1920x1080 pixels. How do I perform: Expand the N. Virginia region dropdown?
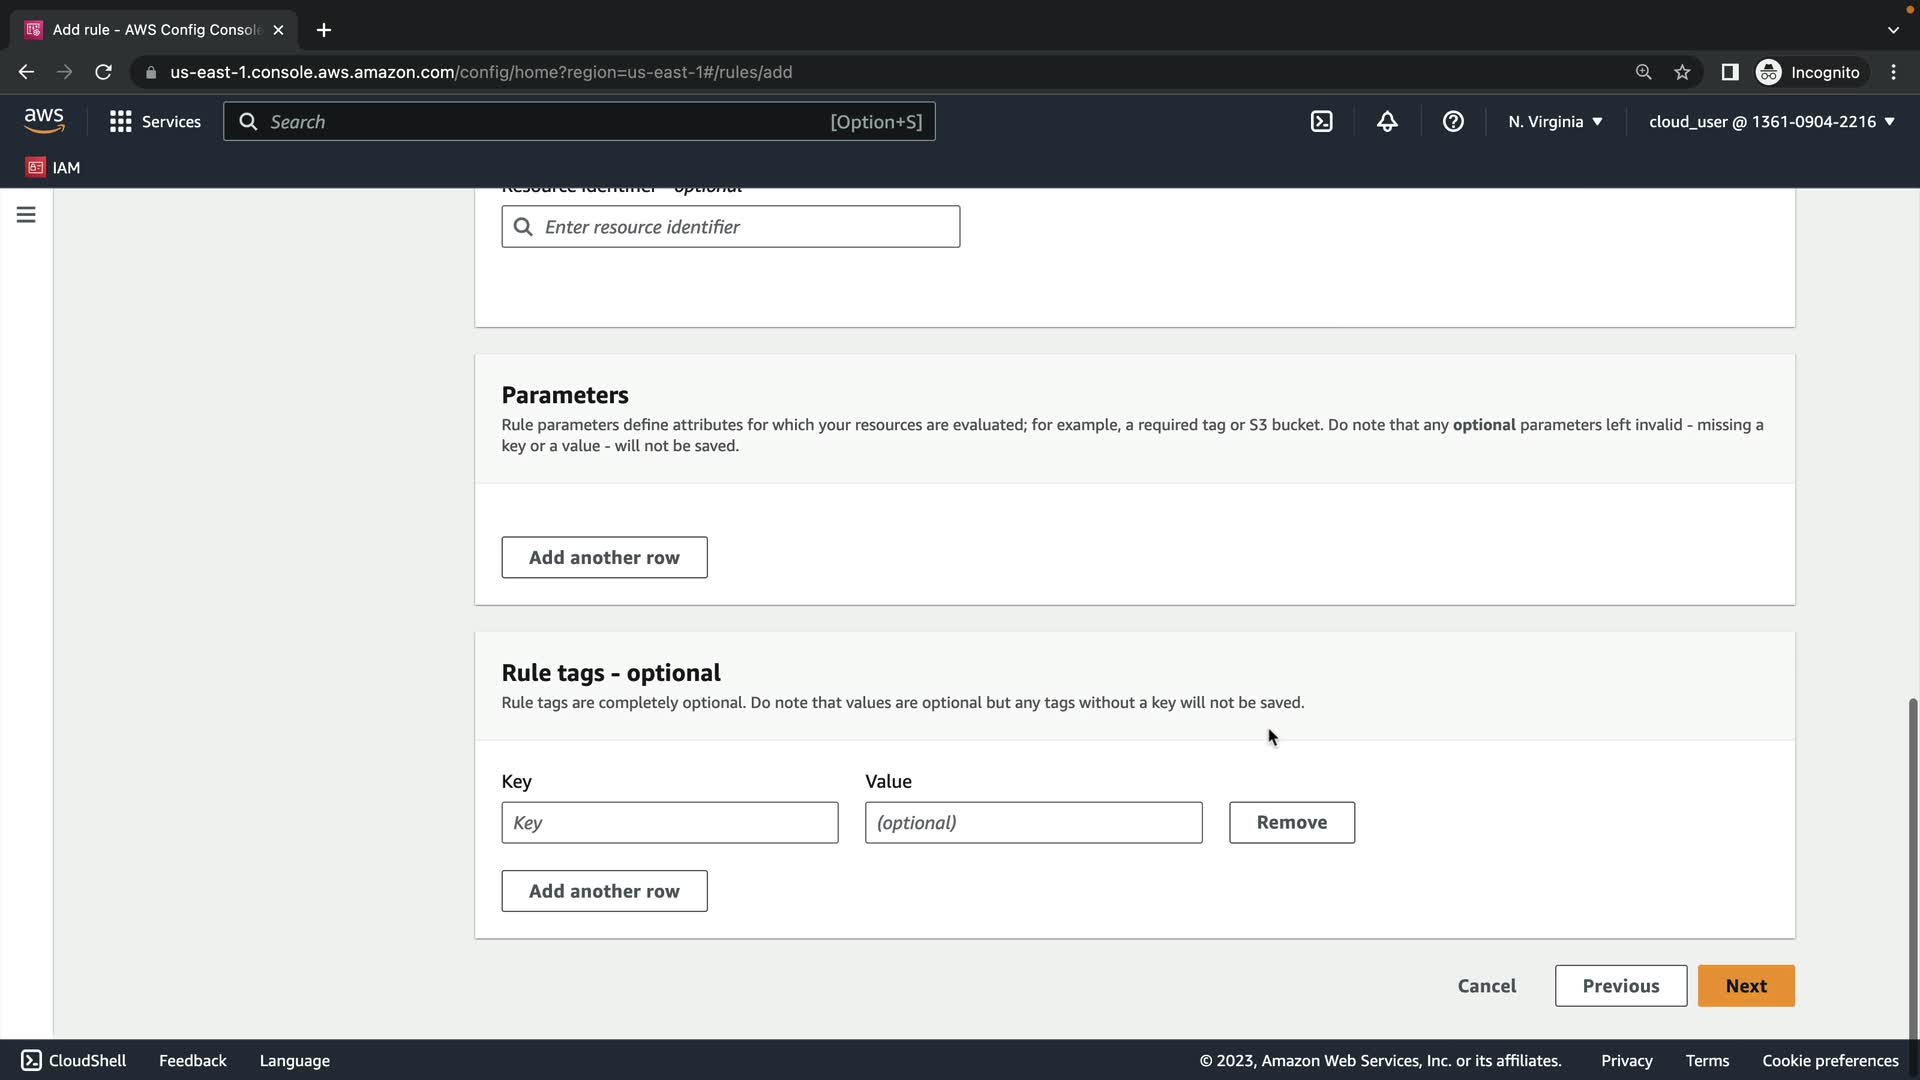(x=1555, y=122)
